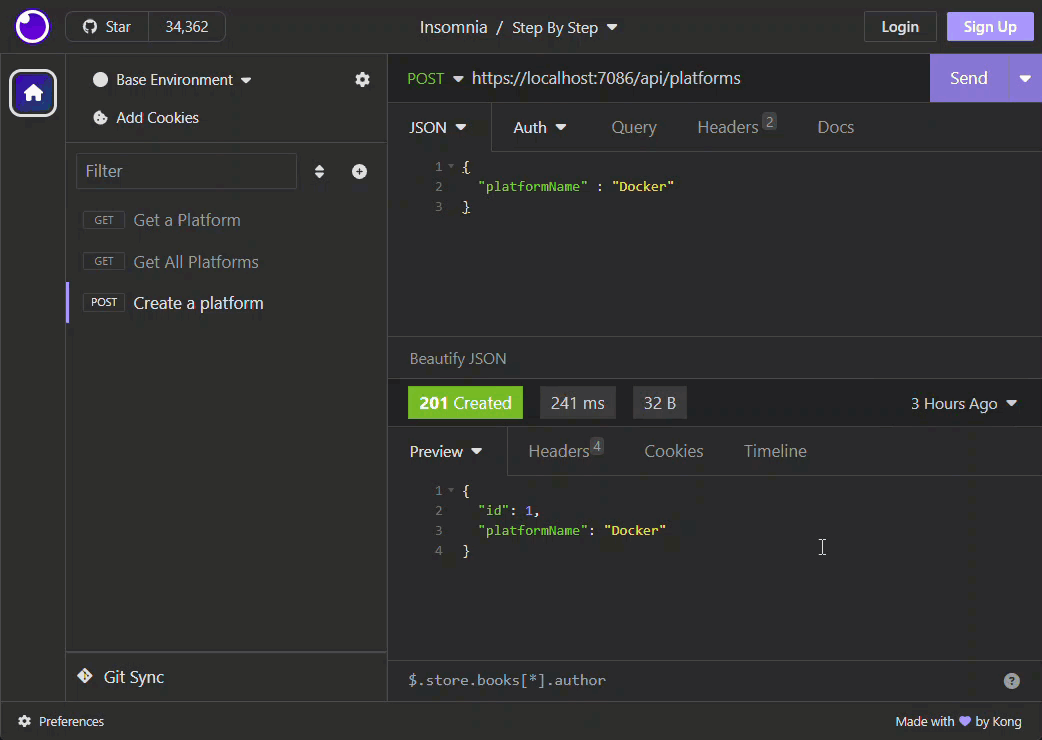Click Made with heart by Kong
The height and width of the screenshot is (740, 1042).
pyautogui.click(x=958, y=721)
